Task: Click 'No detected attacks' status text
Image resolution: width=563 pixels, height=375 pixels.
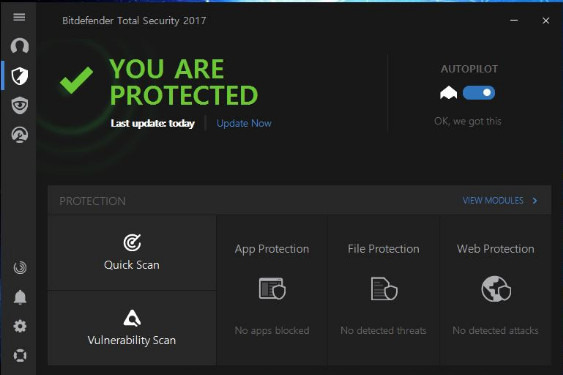Action: (x=495, y=330)
